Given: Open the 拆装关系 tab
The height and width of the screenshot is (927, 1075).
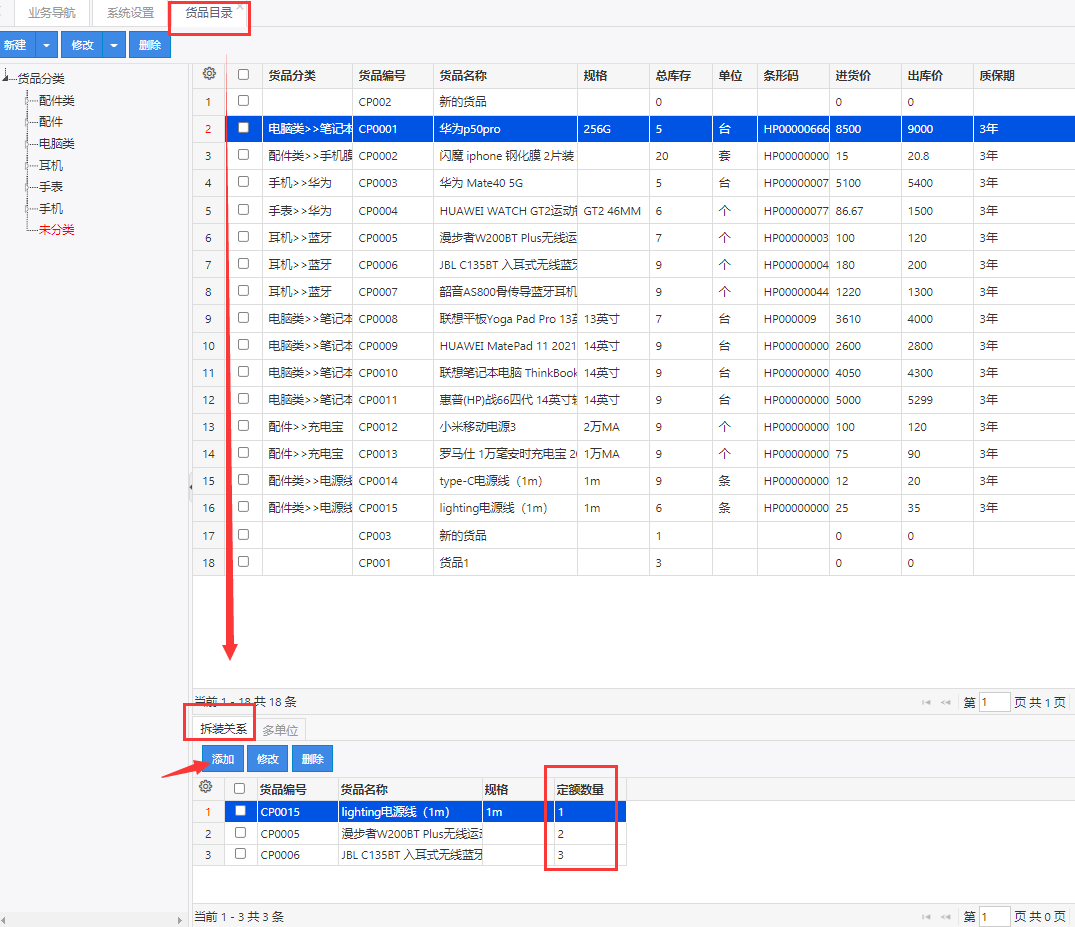Looking at the screenshot, I should [x=224, y=729].
